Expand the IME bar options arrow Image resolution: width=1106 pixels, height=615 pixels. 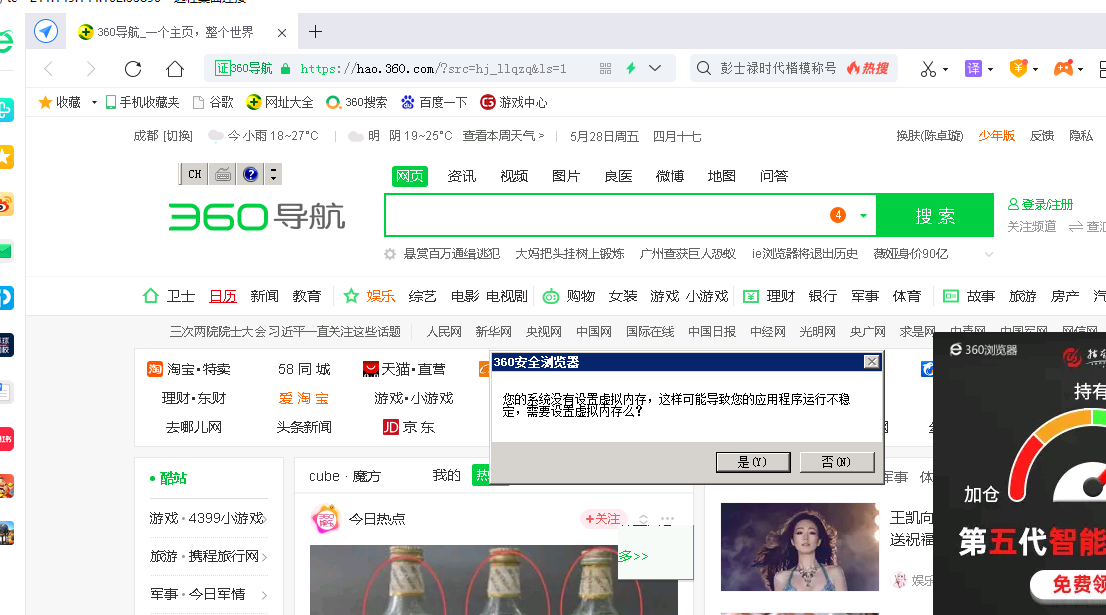pos(273,174)
